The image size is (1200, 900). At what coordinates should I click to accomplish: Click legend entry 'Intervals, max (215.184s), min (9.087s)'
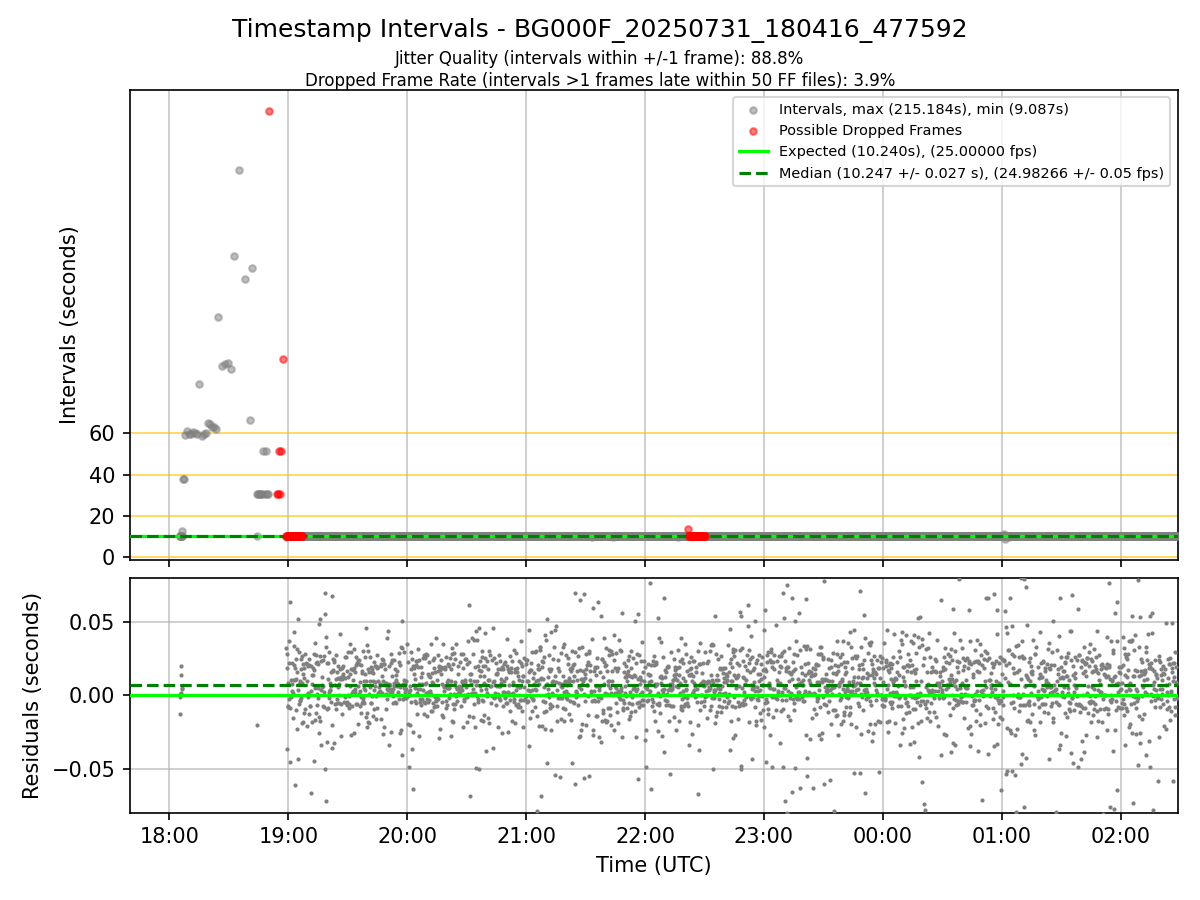pyautogui.click(x=924, y=109)
